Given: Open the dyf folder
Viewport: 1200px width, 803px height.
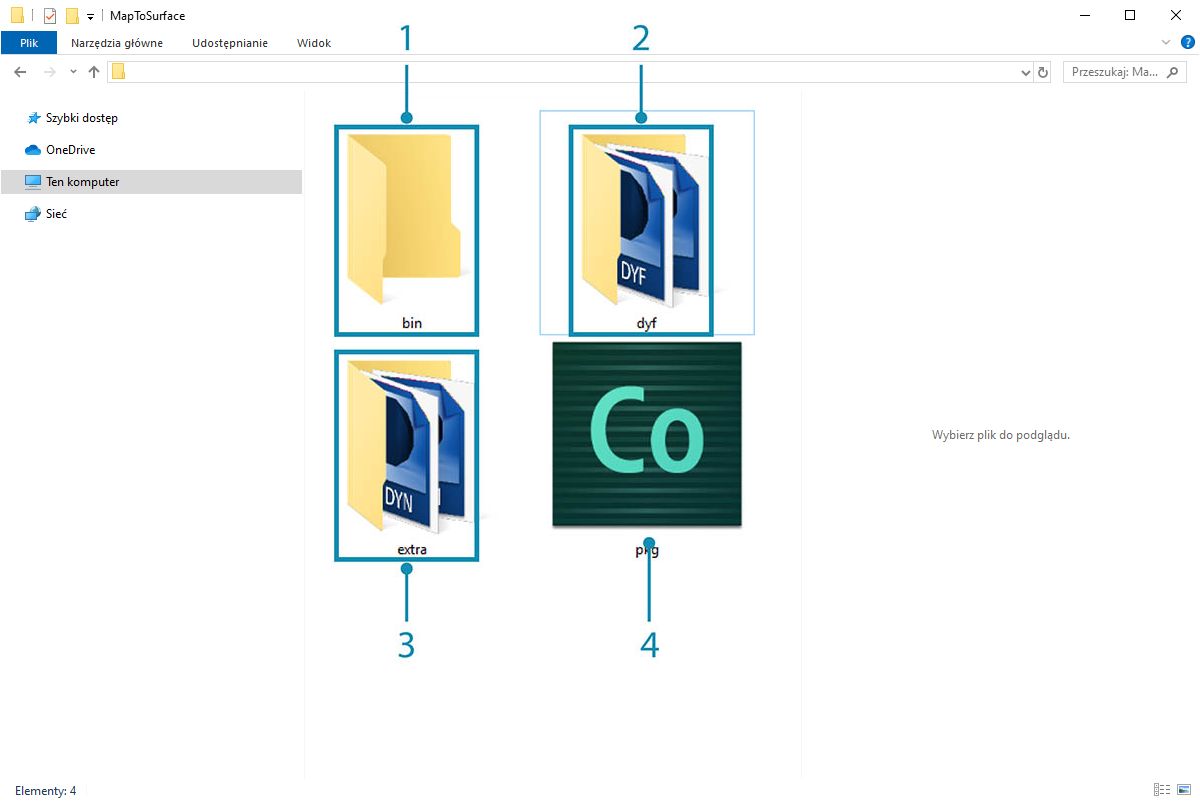Looking at the screenshot, I should (641, 230).
